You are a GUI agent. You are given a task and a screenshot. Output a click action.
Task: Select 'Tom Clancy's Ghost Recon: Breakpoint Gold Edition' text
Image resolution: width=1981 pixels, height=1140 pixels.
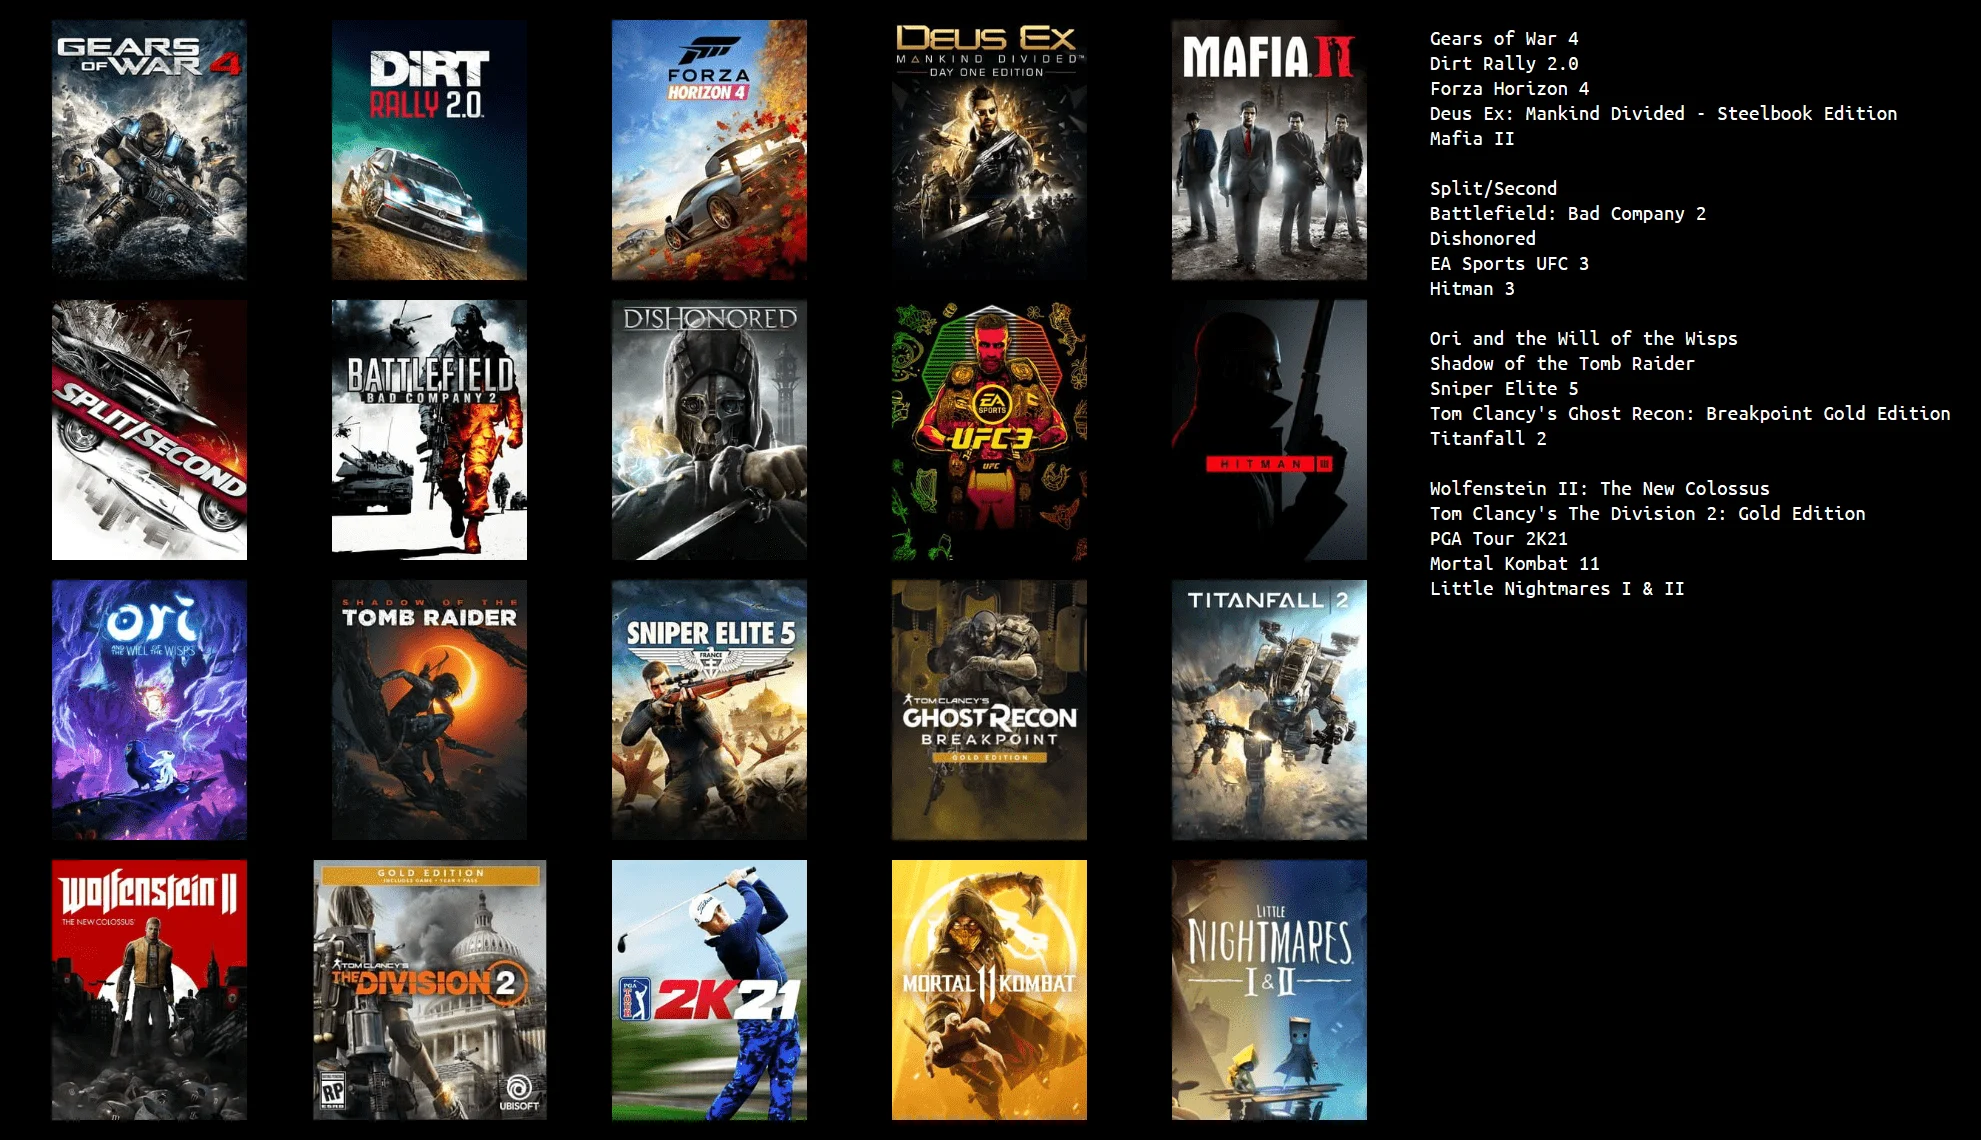tap(1690, 414)
